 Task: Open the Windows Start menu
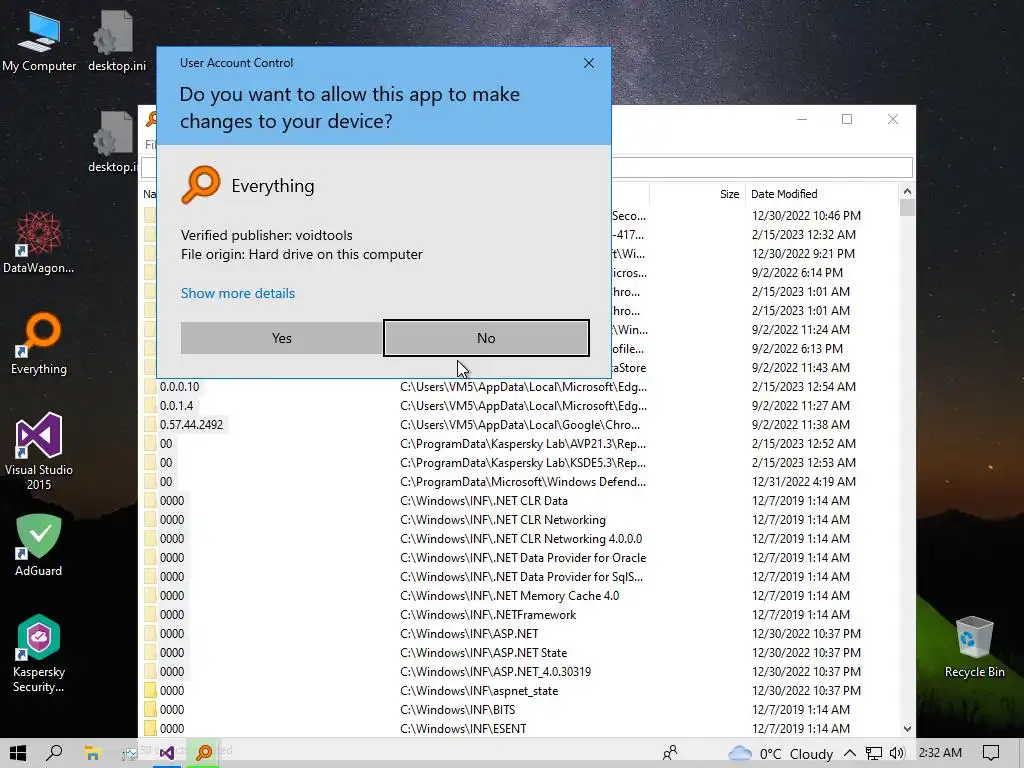(x=18, y=753)
